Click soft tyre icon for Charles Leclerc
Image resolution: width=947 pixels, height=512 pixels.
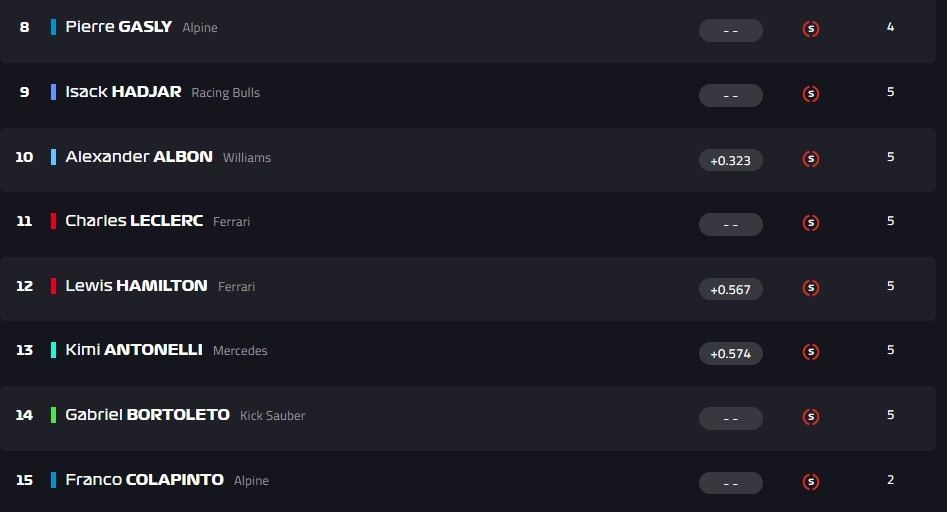[811, 223]
